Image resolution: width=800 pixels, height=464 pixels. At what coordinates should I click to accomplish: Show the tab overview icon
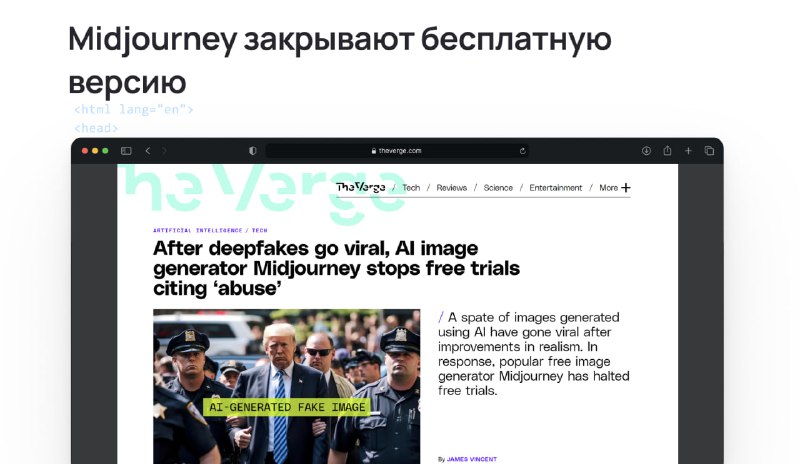(x=709, y=151)
